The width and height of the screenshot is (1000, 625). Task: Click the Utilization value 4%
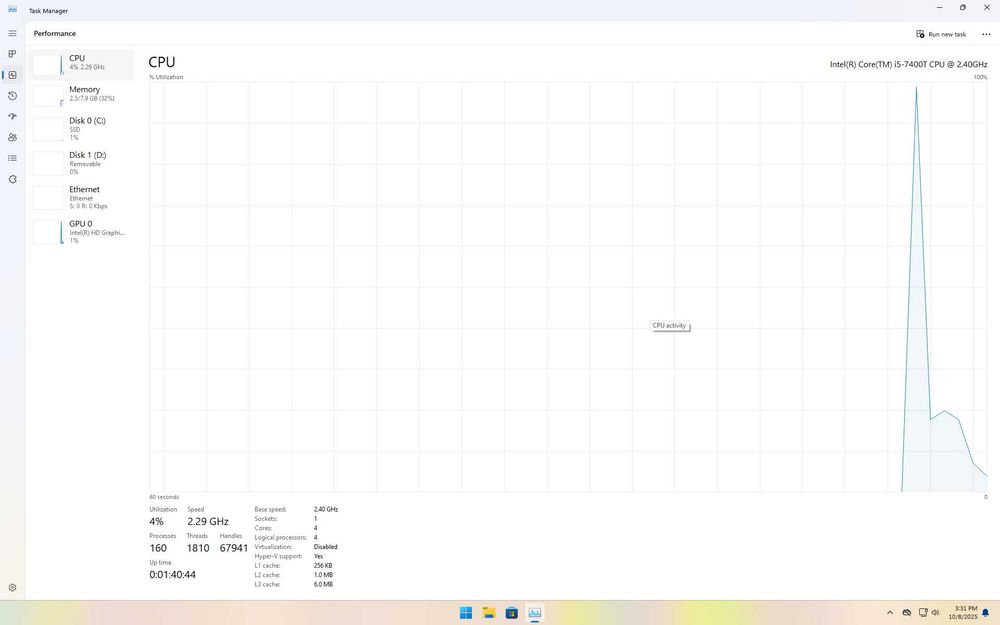coord(156,522)
